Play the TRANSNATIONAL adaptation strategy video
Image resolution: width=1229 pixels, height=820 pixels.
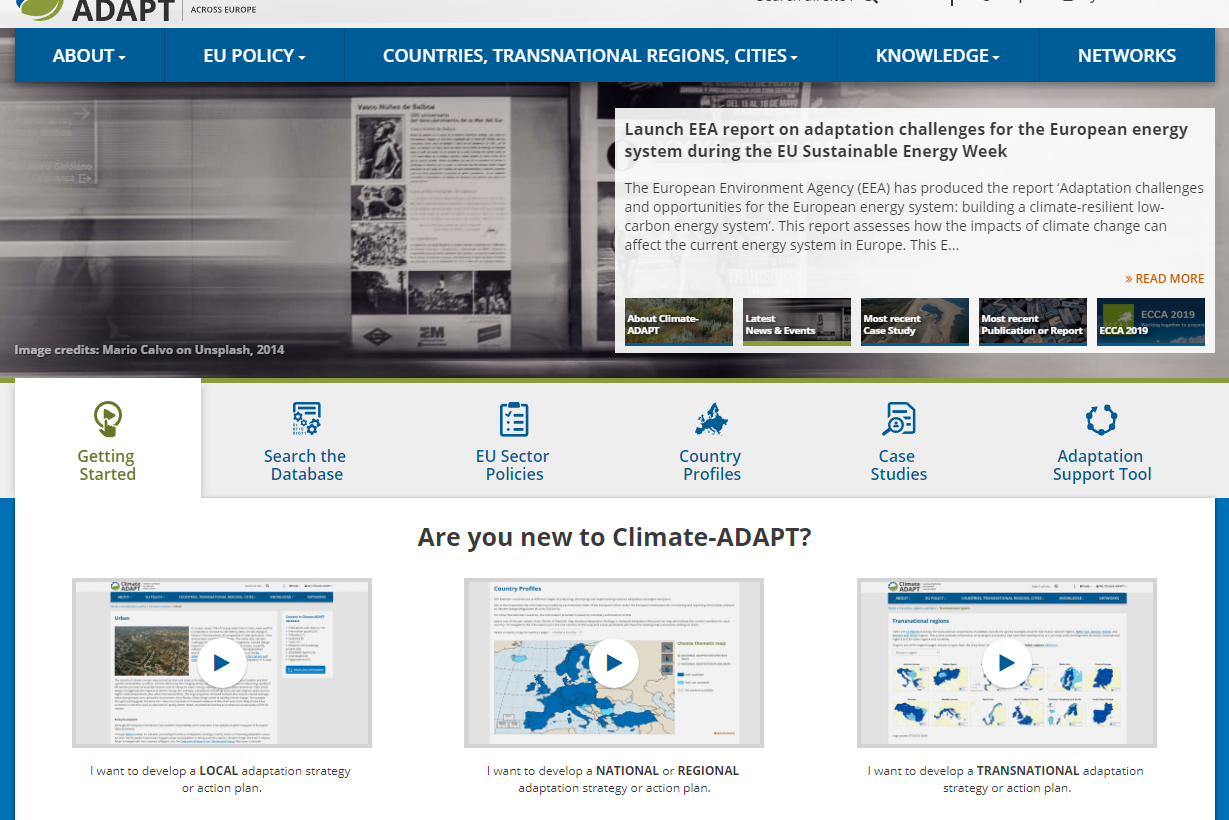pos(1007,663)
